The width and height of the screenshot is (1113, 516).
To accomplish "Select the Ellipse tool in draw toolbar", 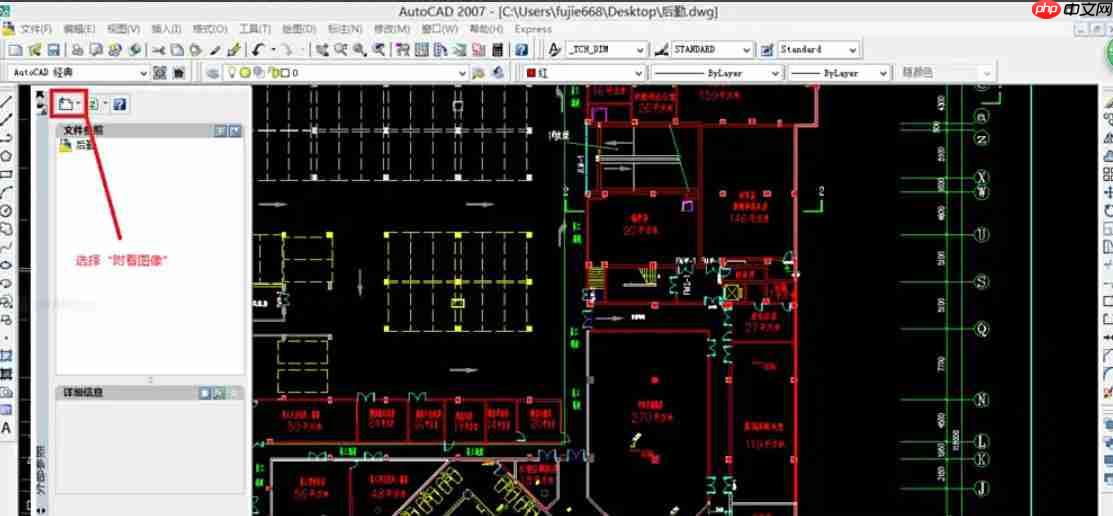I will click(x=6, y=265).
